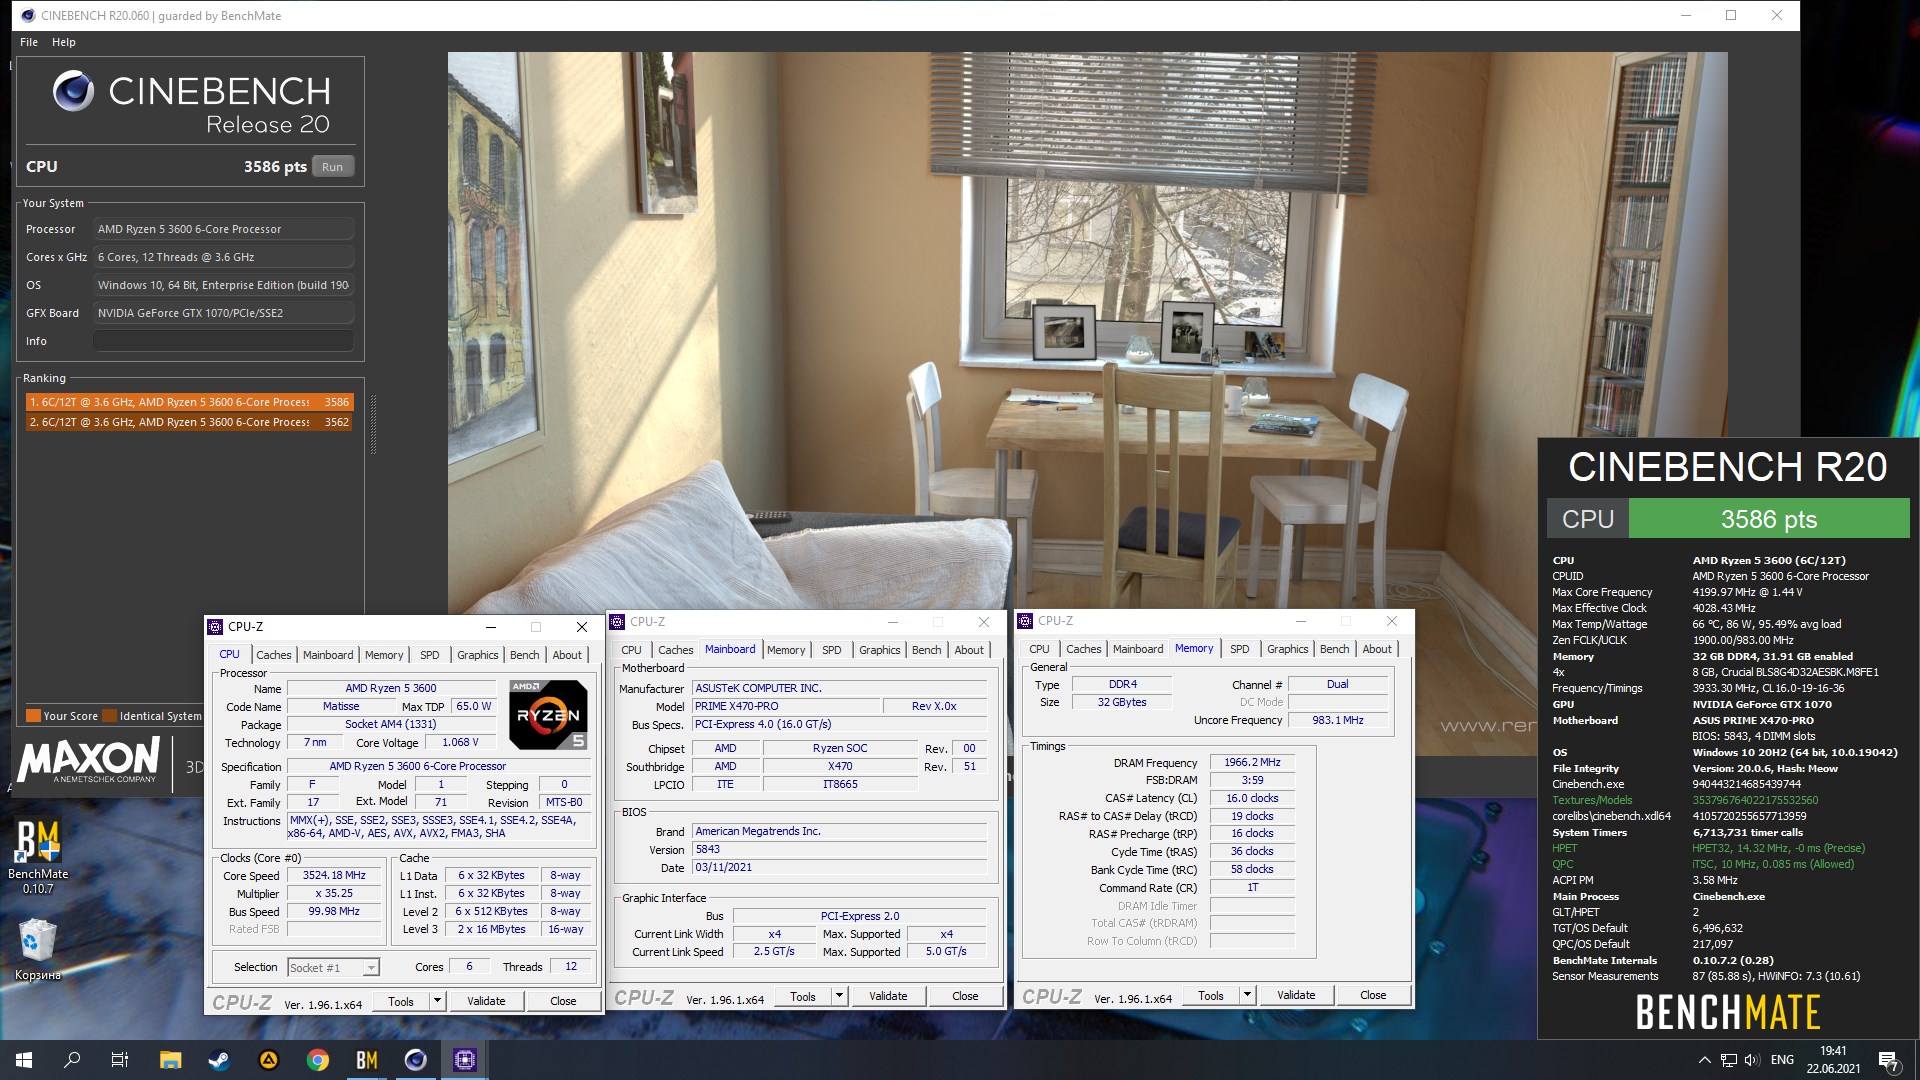
Task: Click the Uncore Frequency value 983.1 MHz
Action: point(1337,720)
